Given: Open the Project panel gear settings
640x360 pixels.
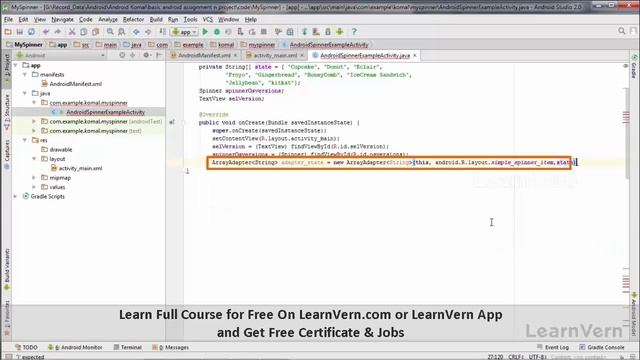Looking at the screenshot, I should (147, 55).
